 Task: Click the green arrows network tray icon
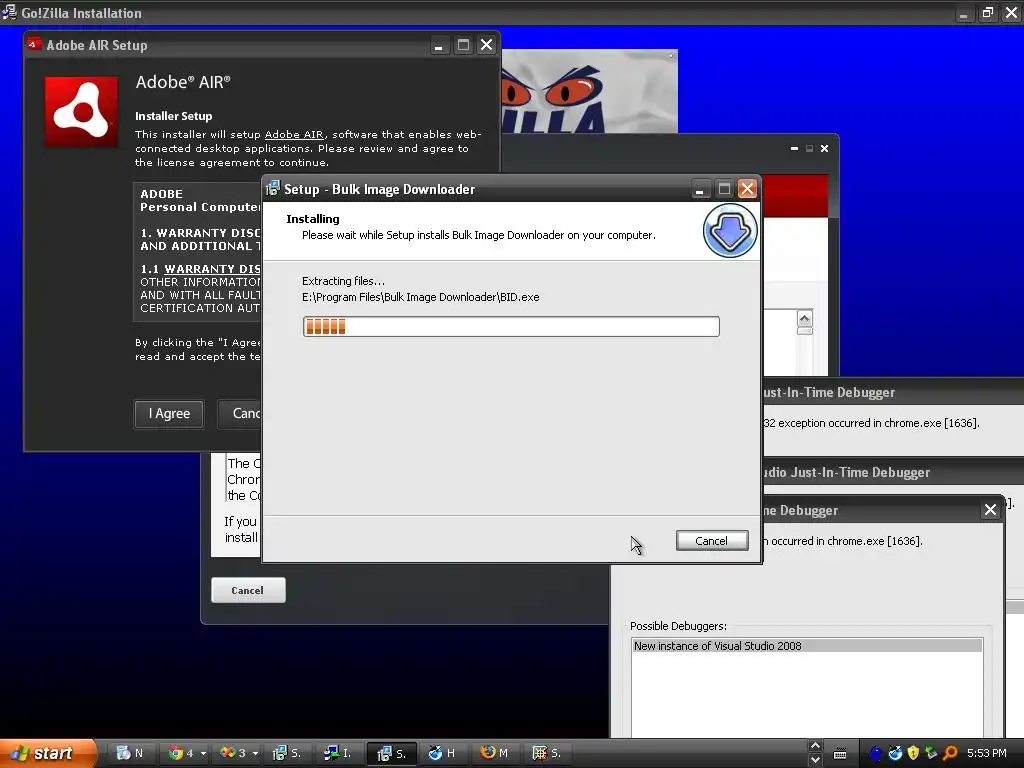931,754
